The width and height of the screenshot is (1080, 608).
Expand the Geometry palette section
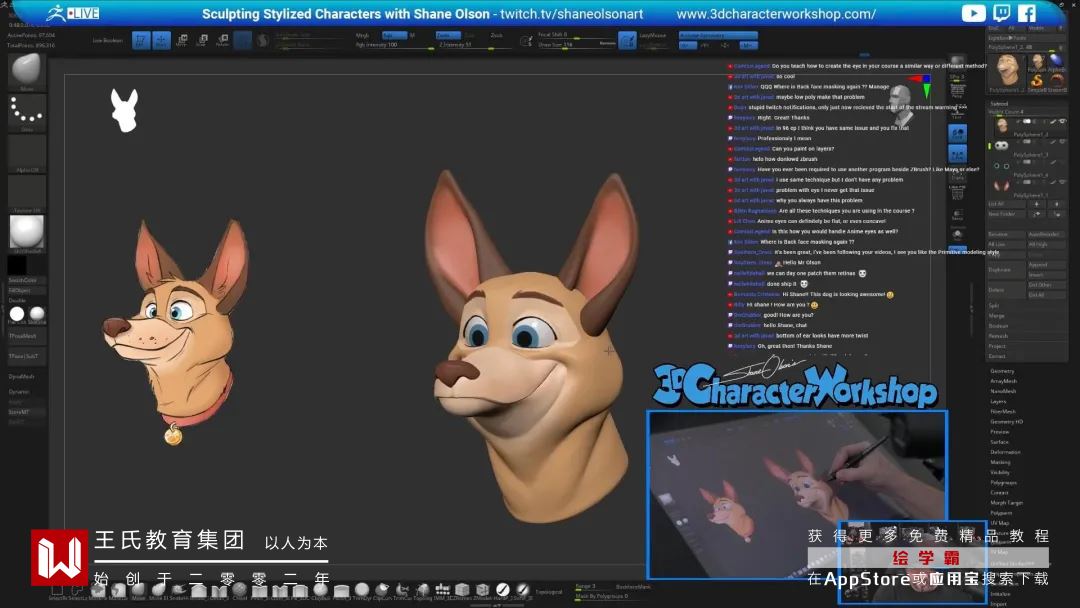(1002, 371)
